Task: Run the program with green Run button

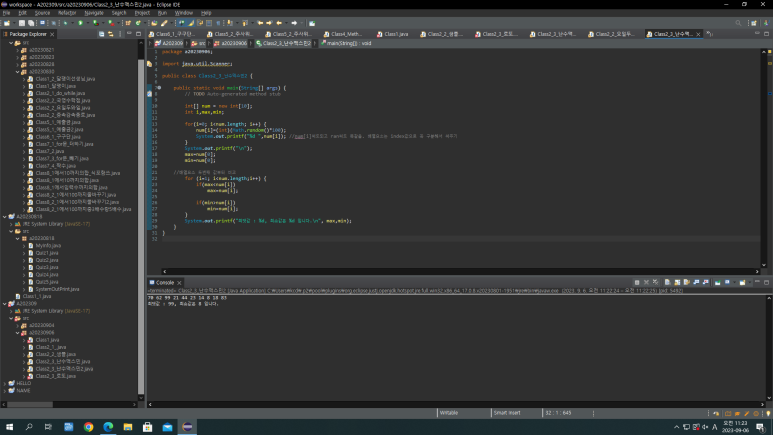Action: coord(80,23)
